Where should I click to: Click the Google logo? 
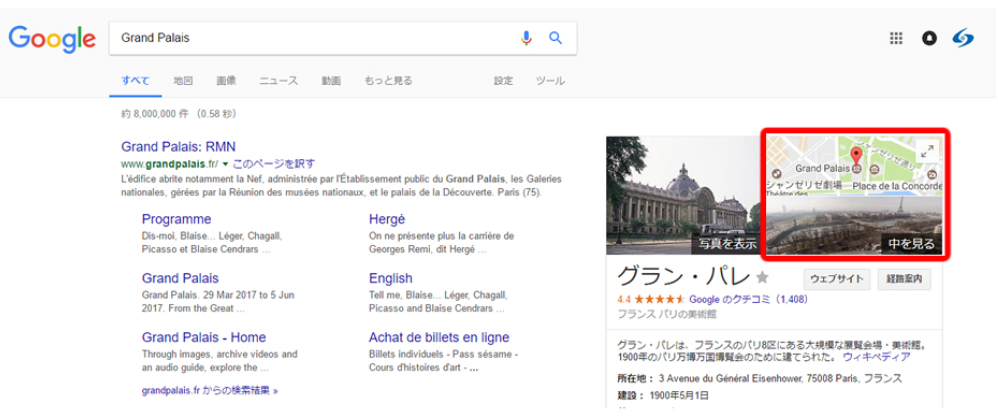[x=52, y=39]
